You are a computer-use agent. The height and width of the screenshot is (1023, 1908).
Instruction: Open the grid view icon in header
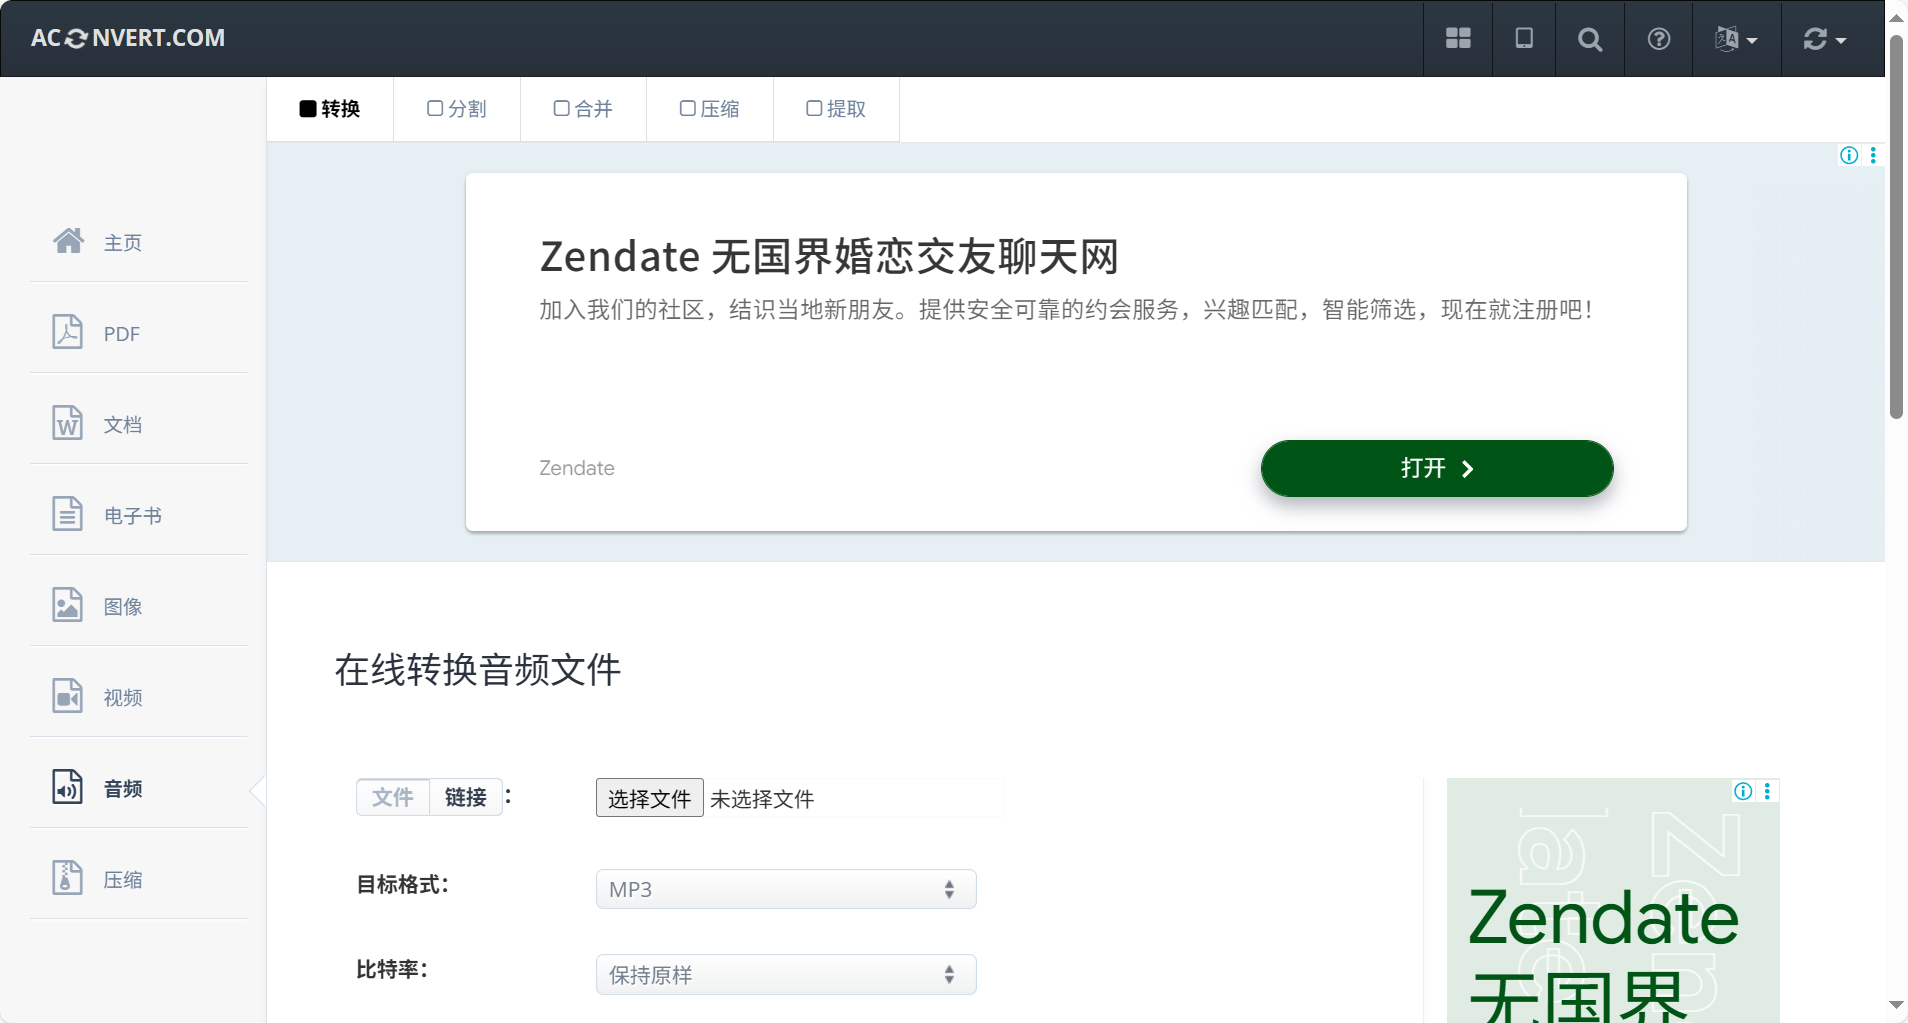1458,38
